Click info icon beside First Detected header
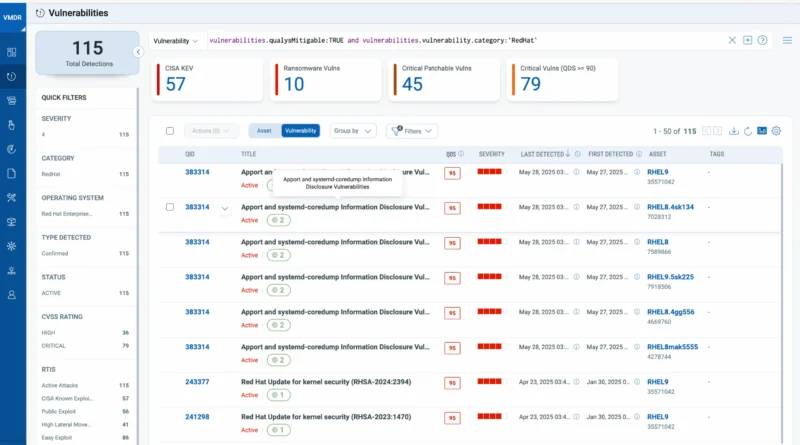The width and height of the screenshot is (800, 445). pyautogui.click(x=639, y=154)
